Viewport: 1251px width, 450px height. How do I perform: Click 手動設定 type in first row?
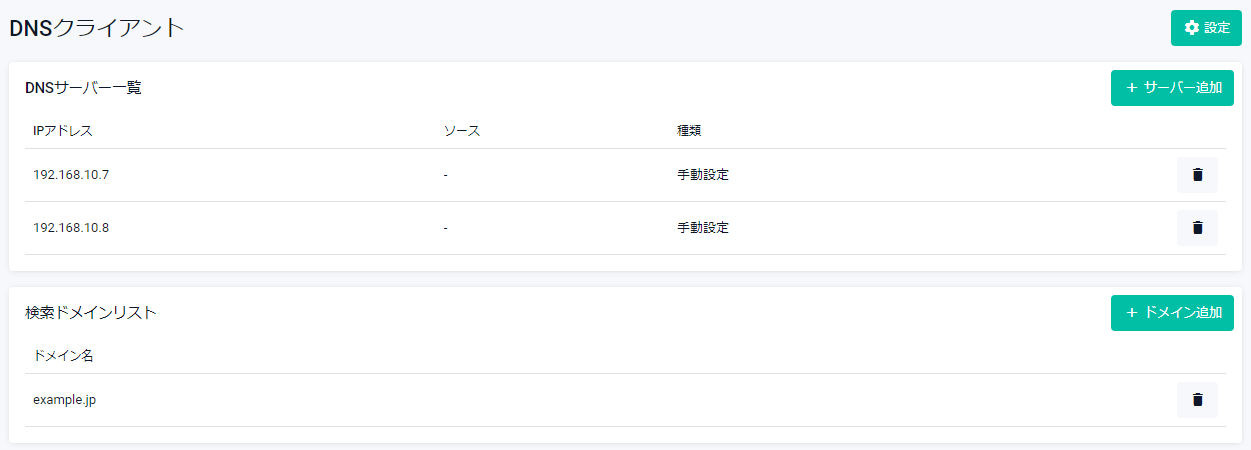703,175
